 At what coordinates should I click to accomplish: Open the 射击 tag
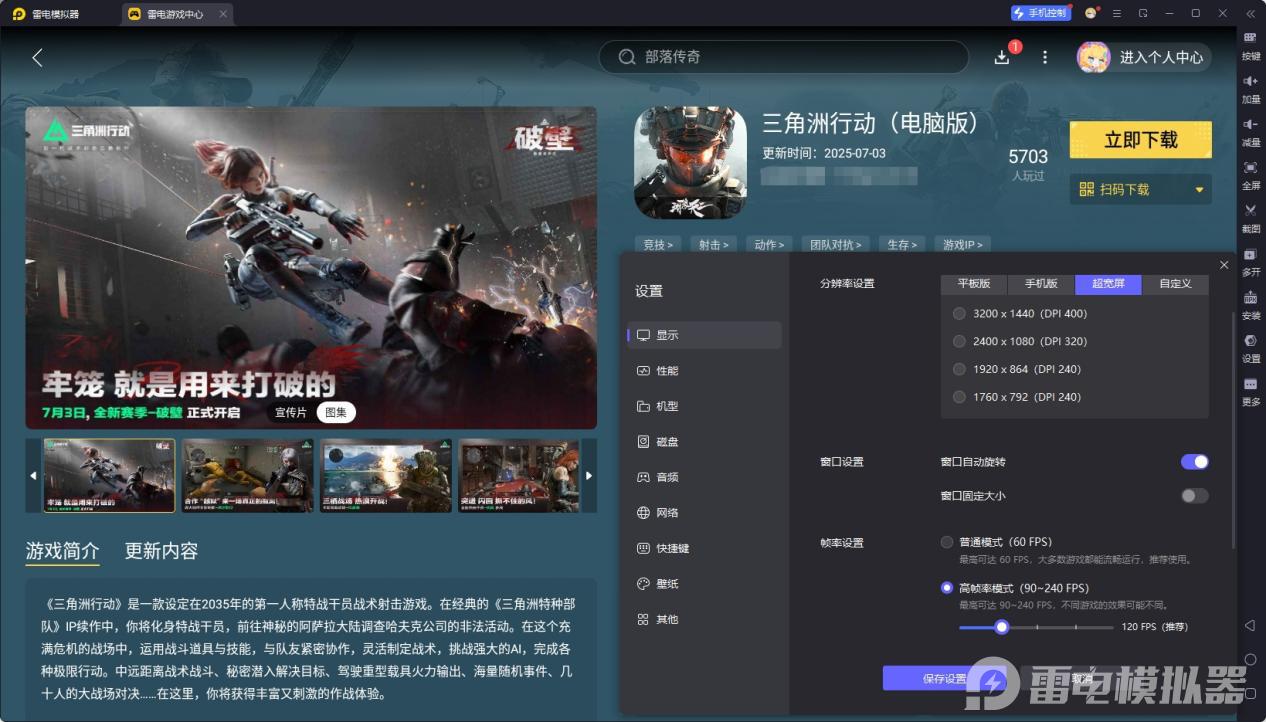713,244
